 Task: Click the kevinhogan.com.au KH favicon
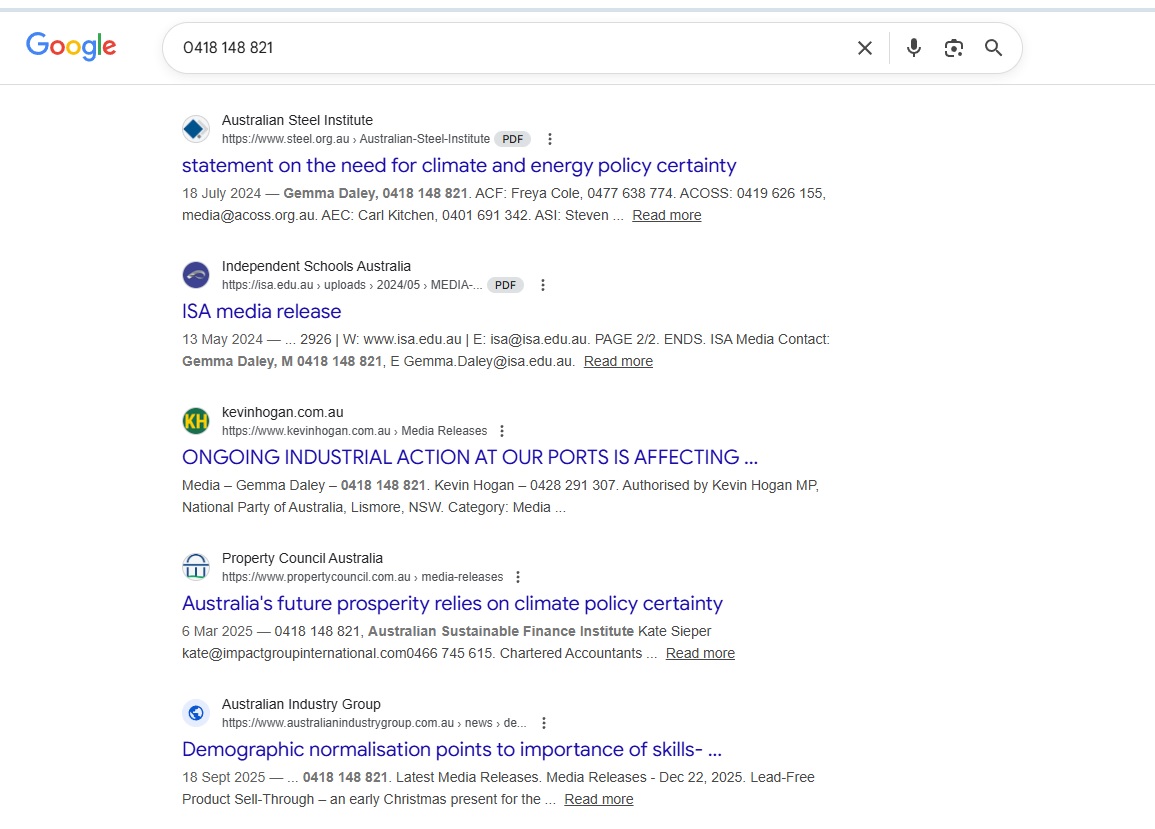(196, 421)
